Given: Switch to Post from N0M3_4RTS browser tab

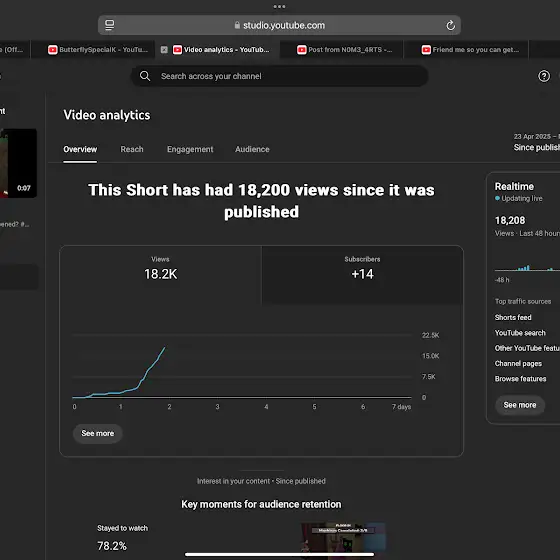Looking at the screenshot, I should 342,50.
